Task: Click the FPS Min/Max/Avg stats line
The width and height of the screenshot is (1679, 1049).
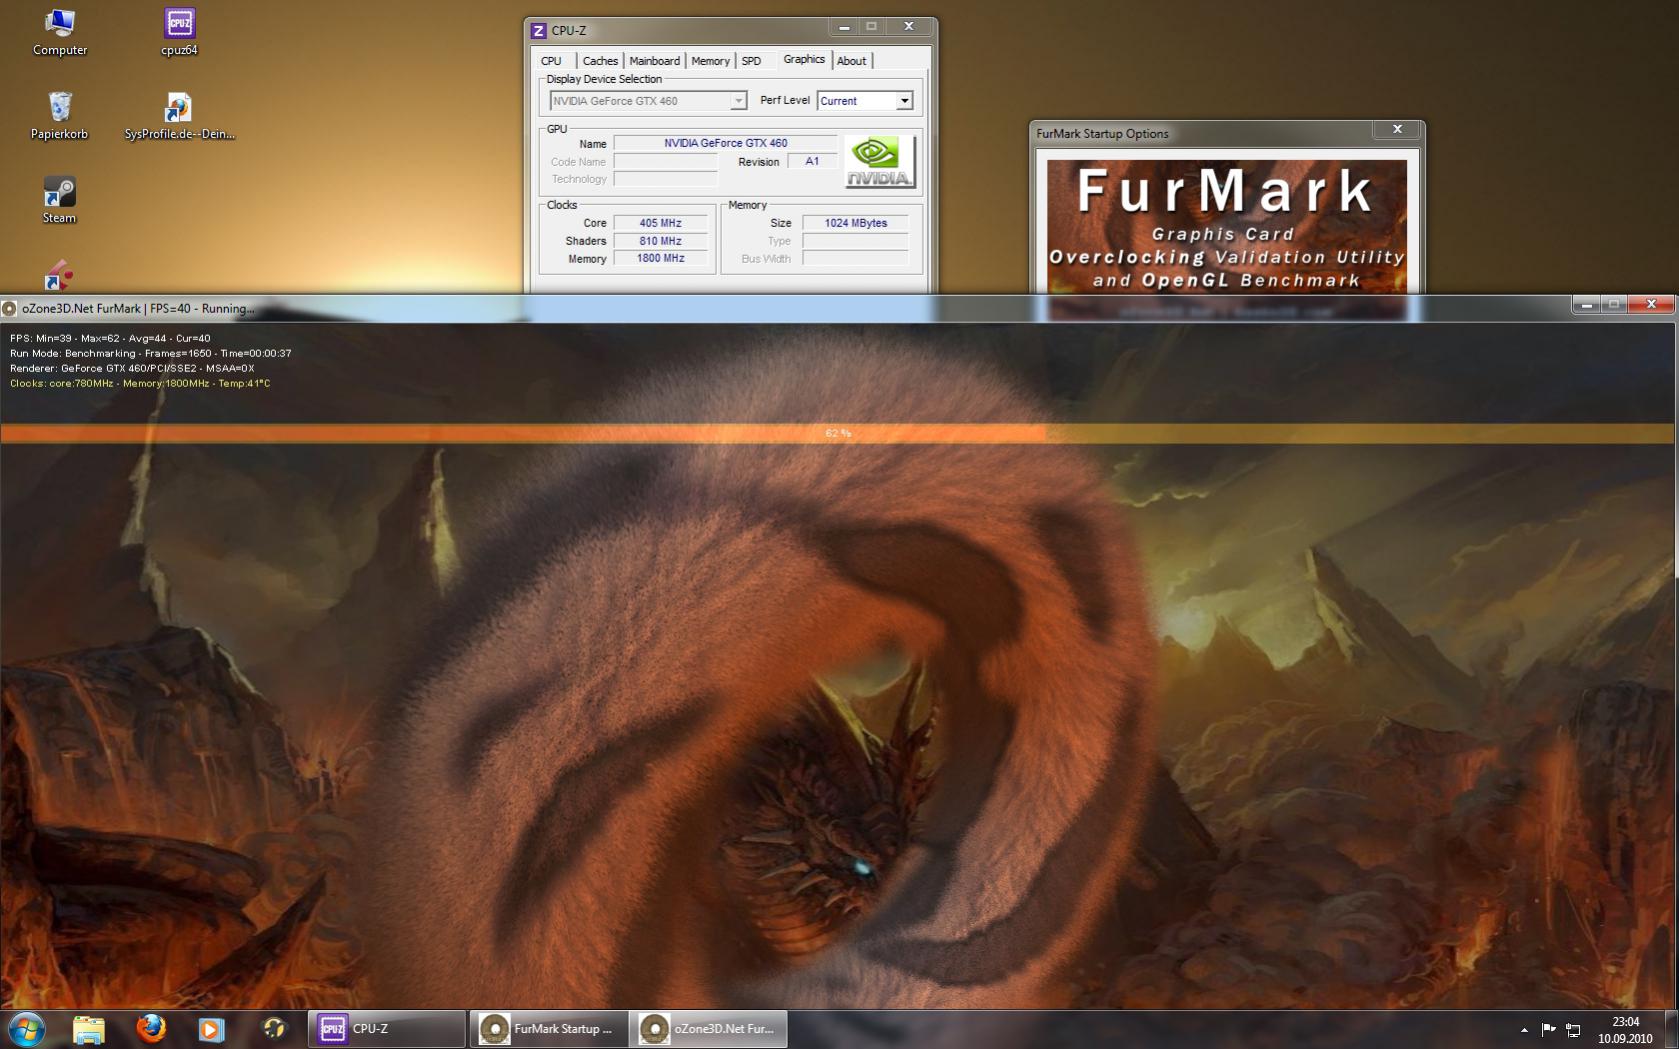Action: click(110, 338)
